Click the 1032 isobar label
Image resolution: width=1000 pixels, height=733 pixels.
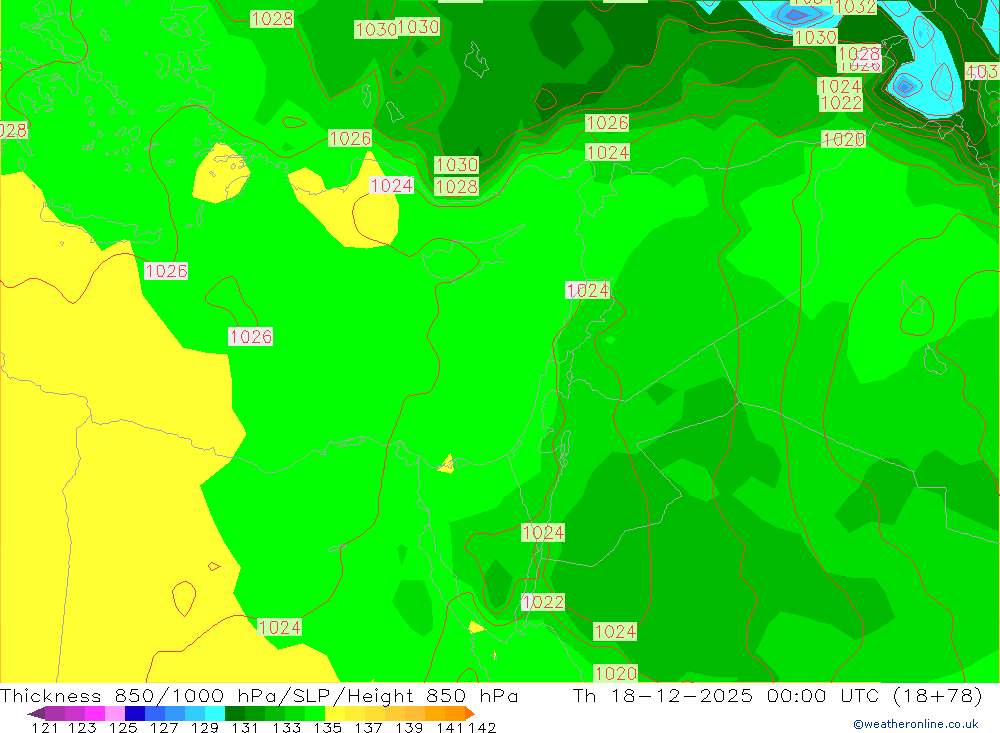855,6
